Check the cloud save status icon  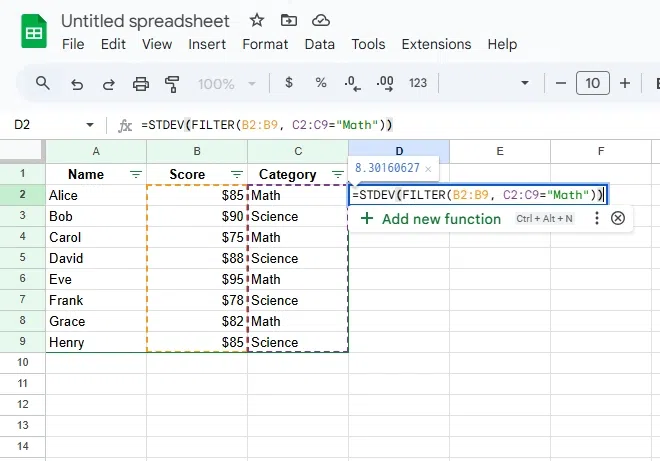(320, 20)
